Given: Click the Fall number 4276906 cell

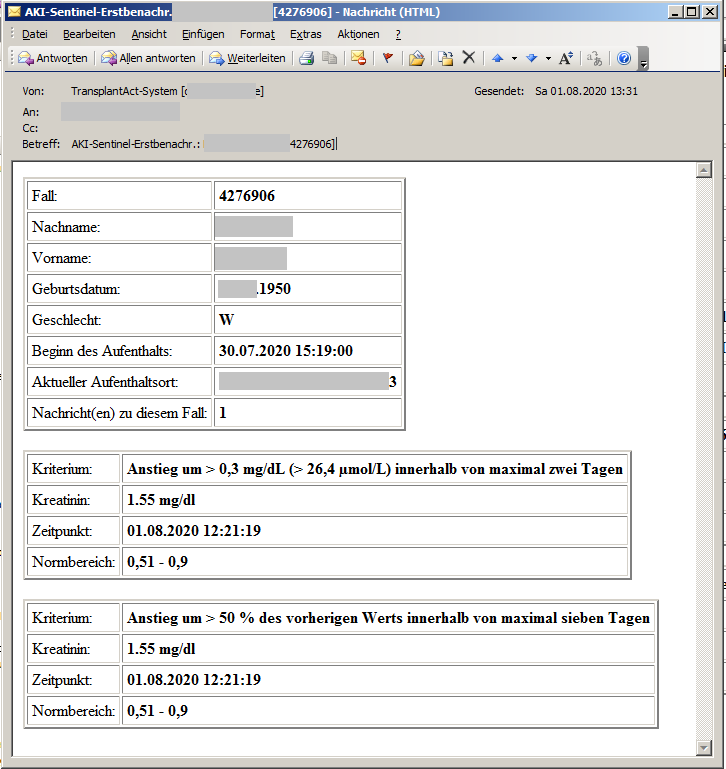Looking at the screenshot, I should click(x=308, y=196).
